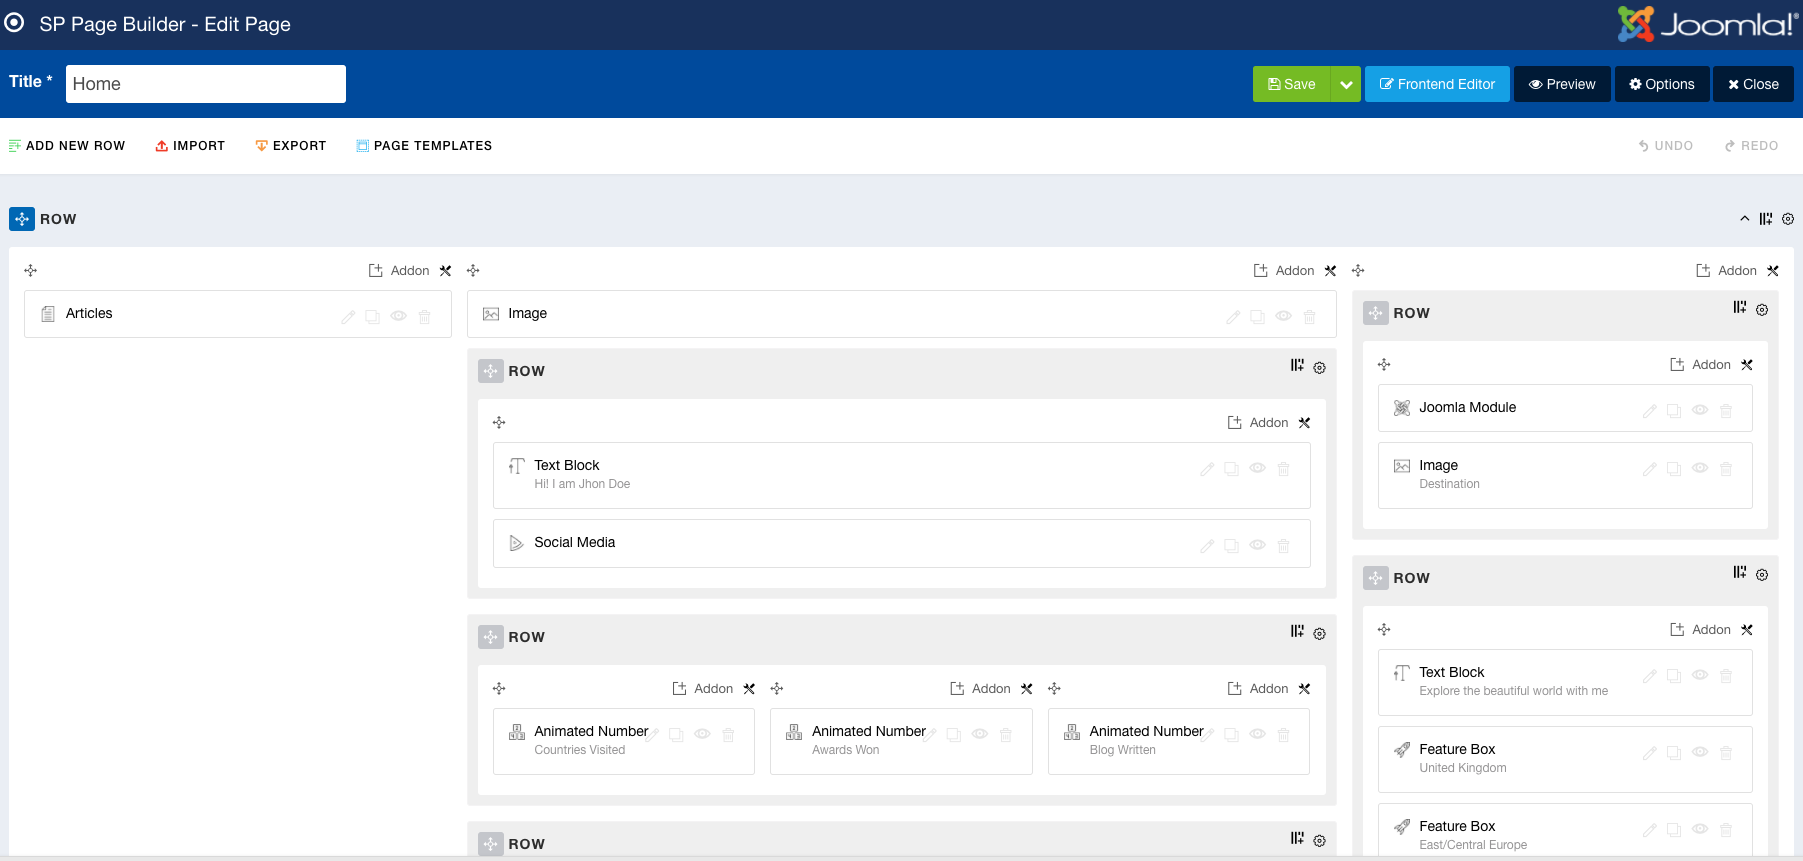Image resolution: width=1803 pixels, height=861 pixels.
Task: Click the Frontend Editor button
Action: tap(1437, 85)
